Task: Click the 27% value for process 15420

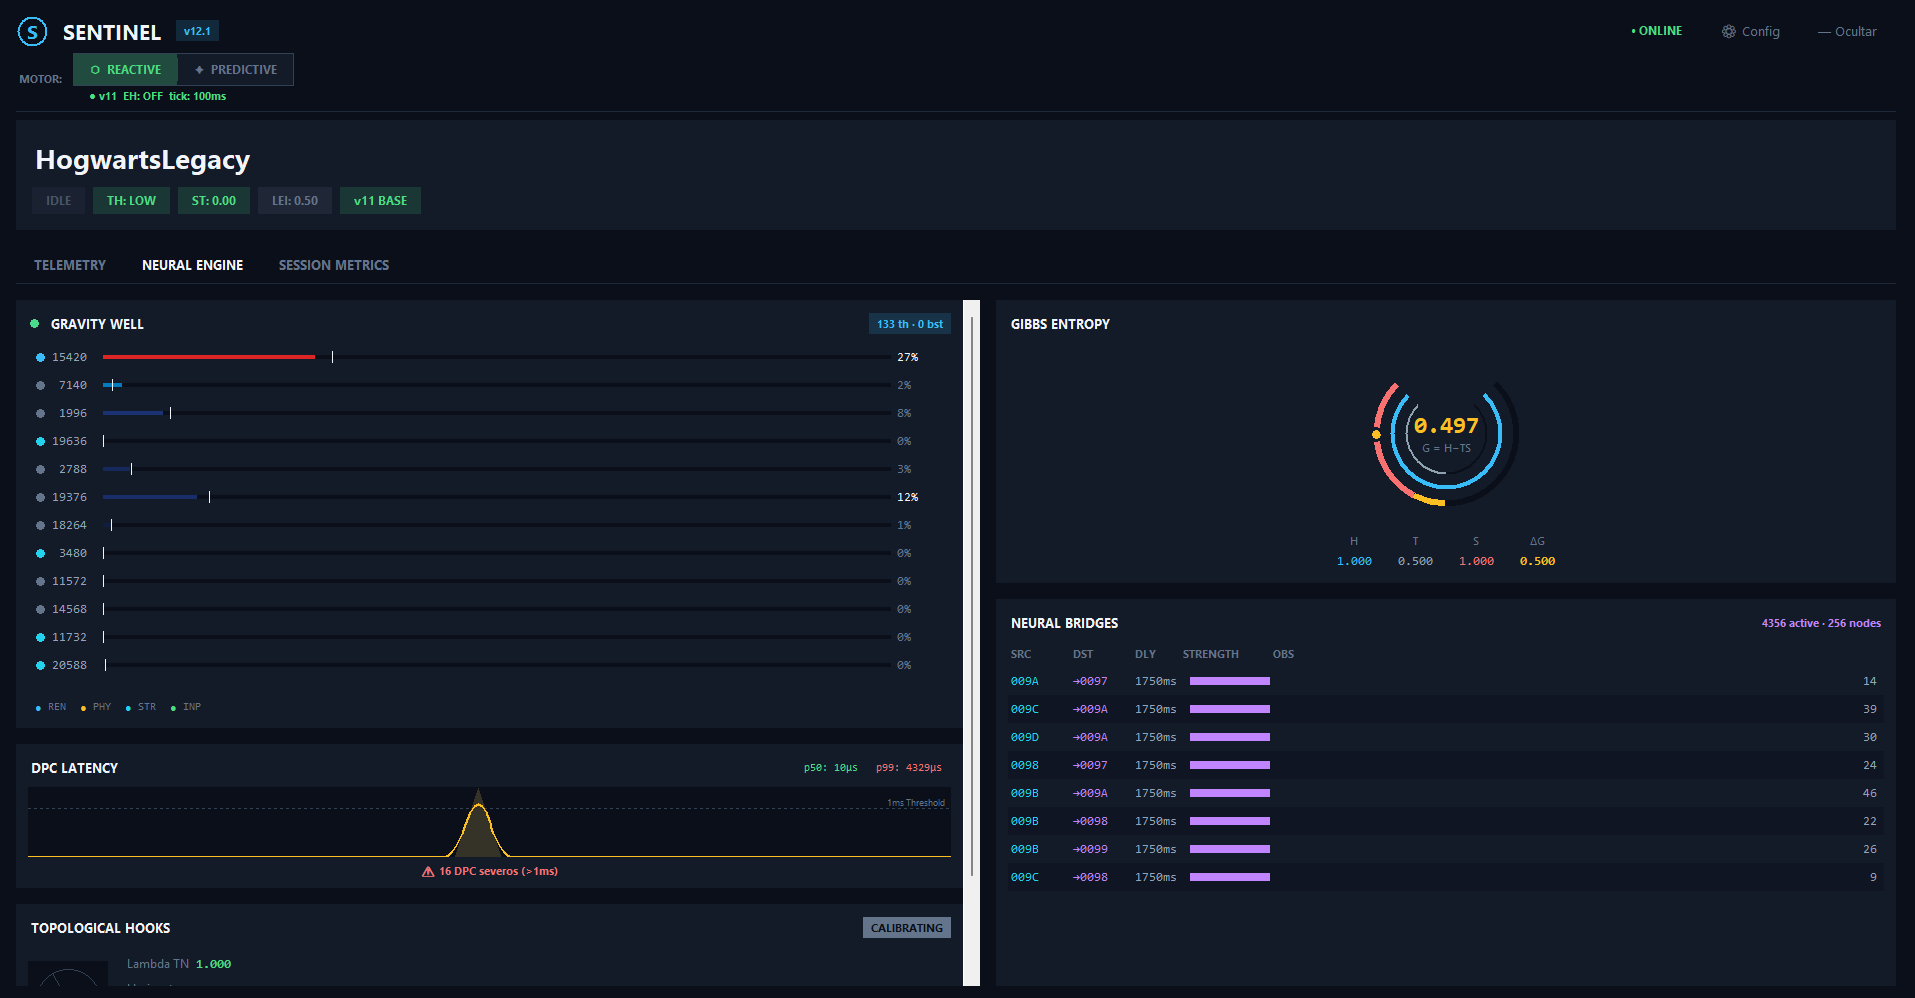Action: [908, 357]
